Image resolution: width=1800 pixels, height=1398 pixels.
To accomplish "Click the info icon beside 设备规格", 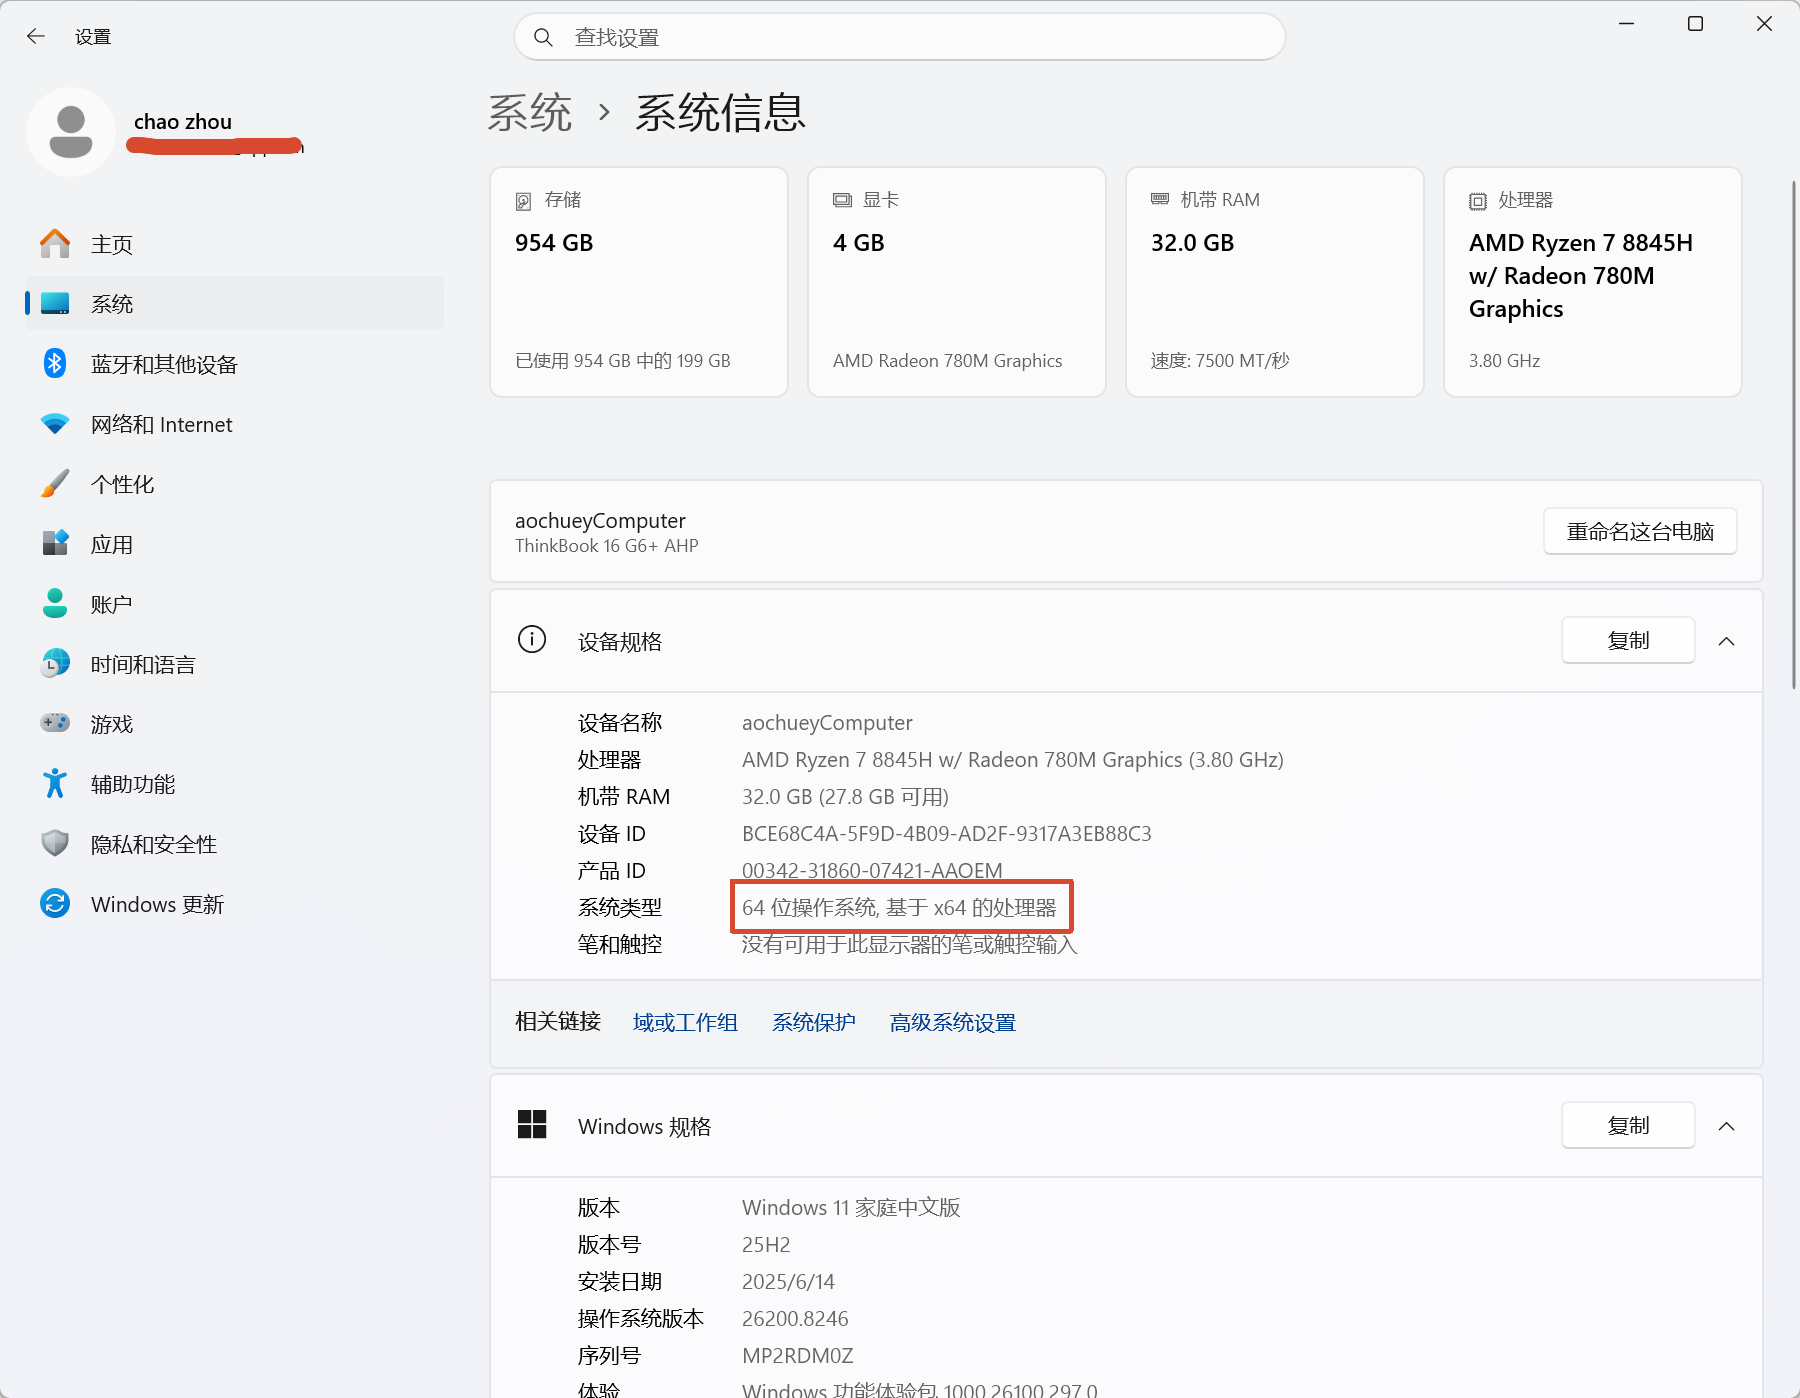I will pos(532,639).
